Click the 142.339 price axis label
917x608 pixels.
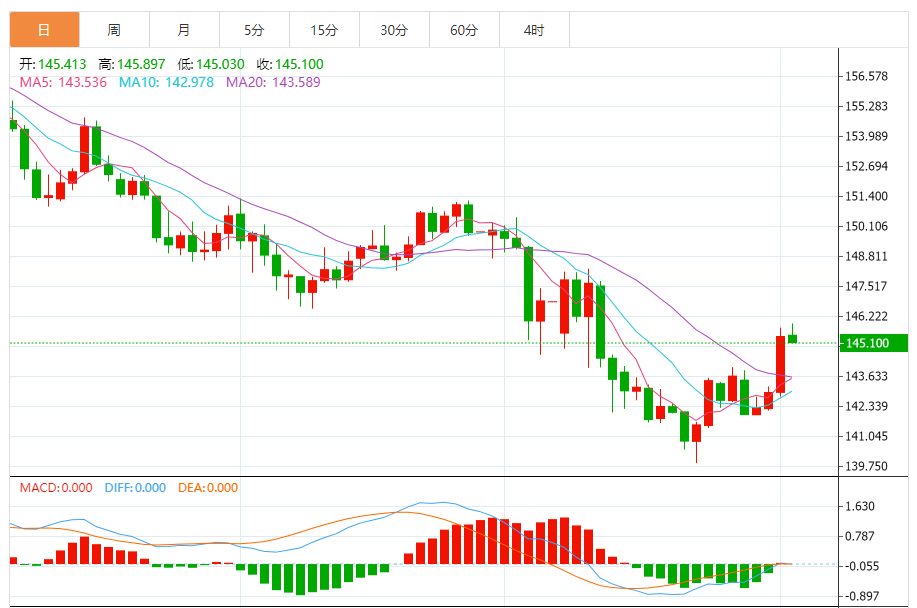point(866,406)
